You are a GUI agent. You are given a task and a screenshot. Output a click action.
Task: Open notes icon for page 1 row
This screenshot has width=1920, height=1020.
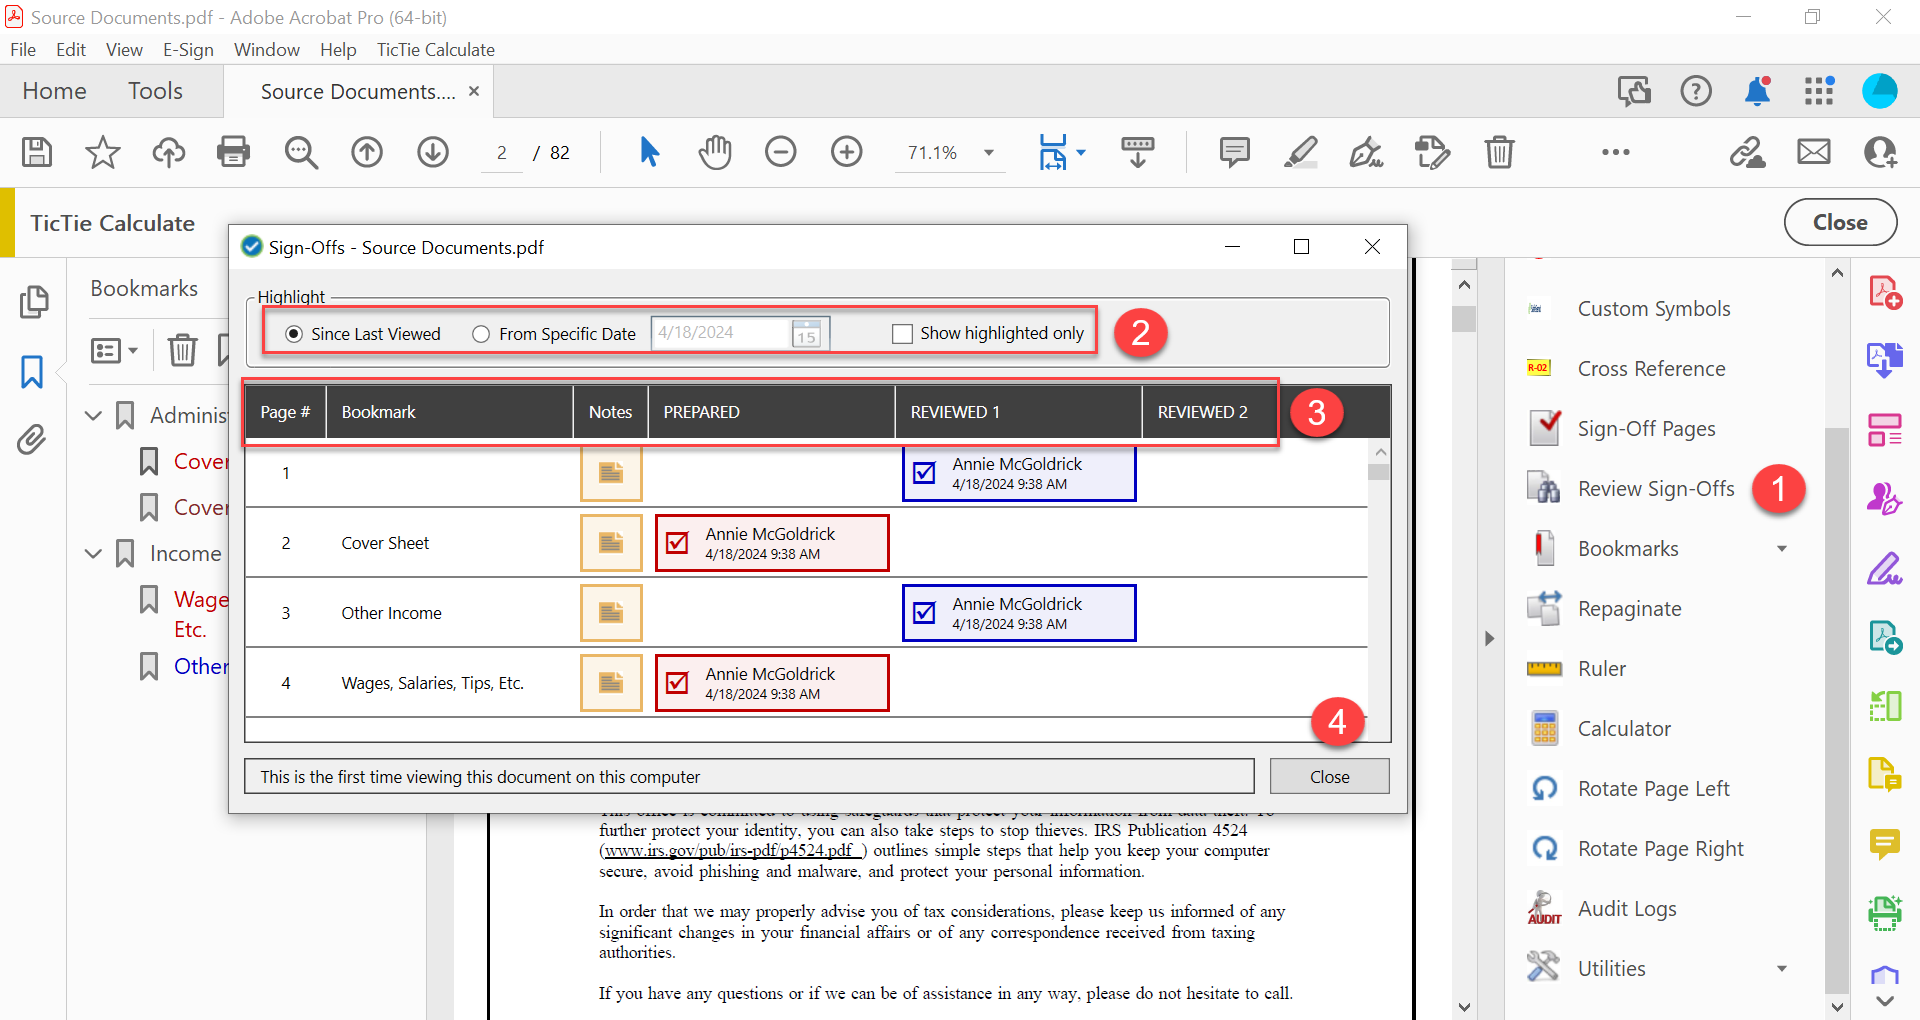611,473
